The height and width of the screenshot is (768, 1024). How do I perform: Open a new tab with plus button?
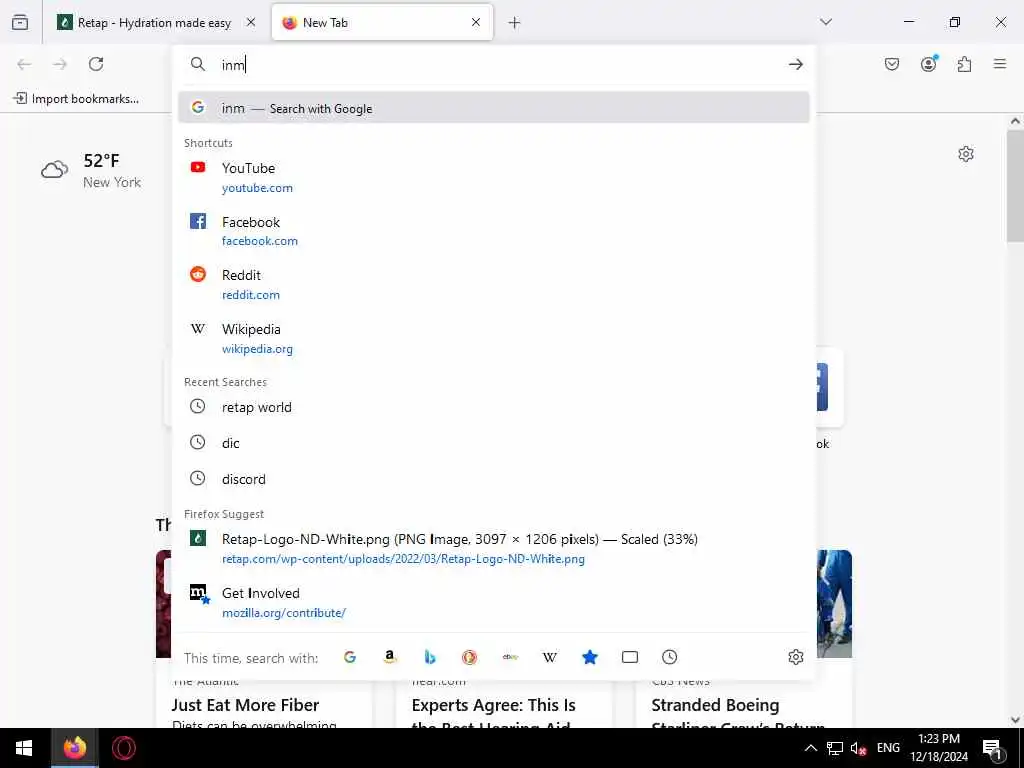(515, 23)
